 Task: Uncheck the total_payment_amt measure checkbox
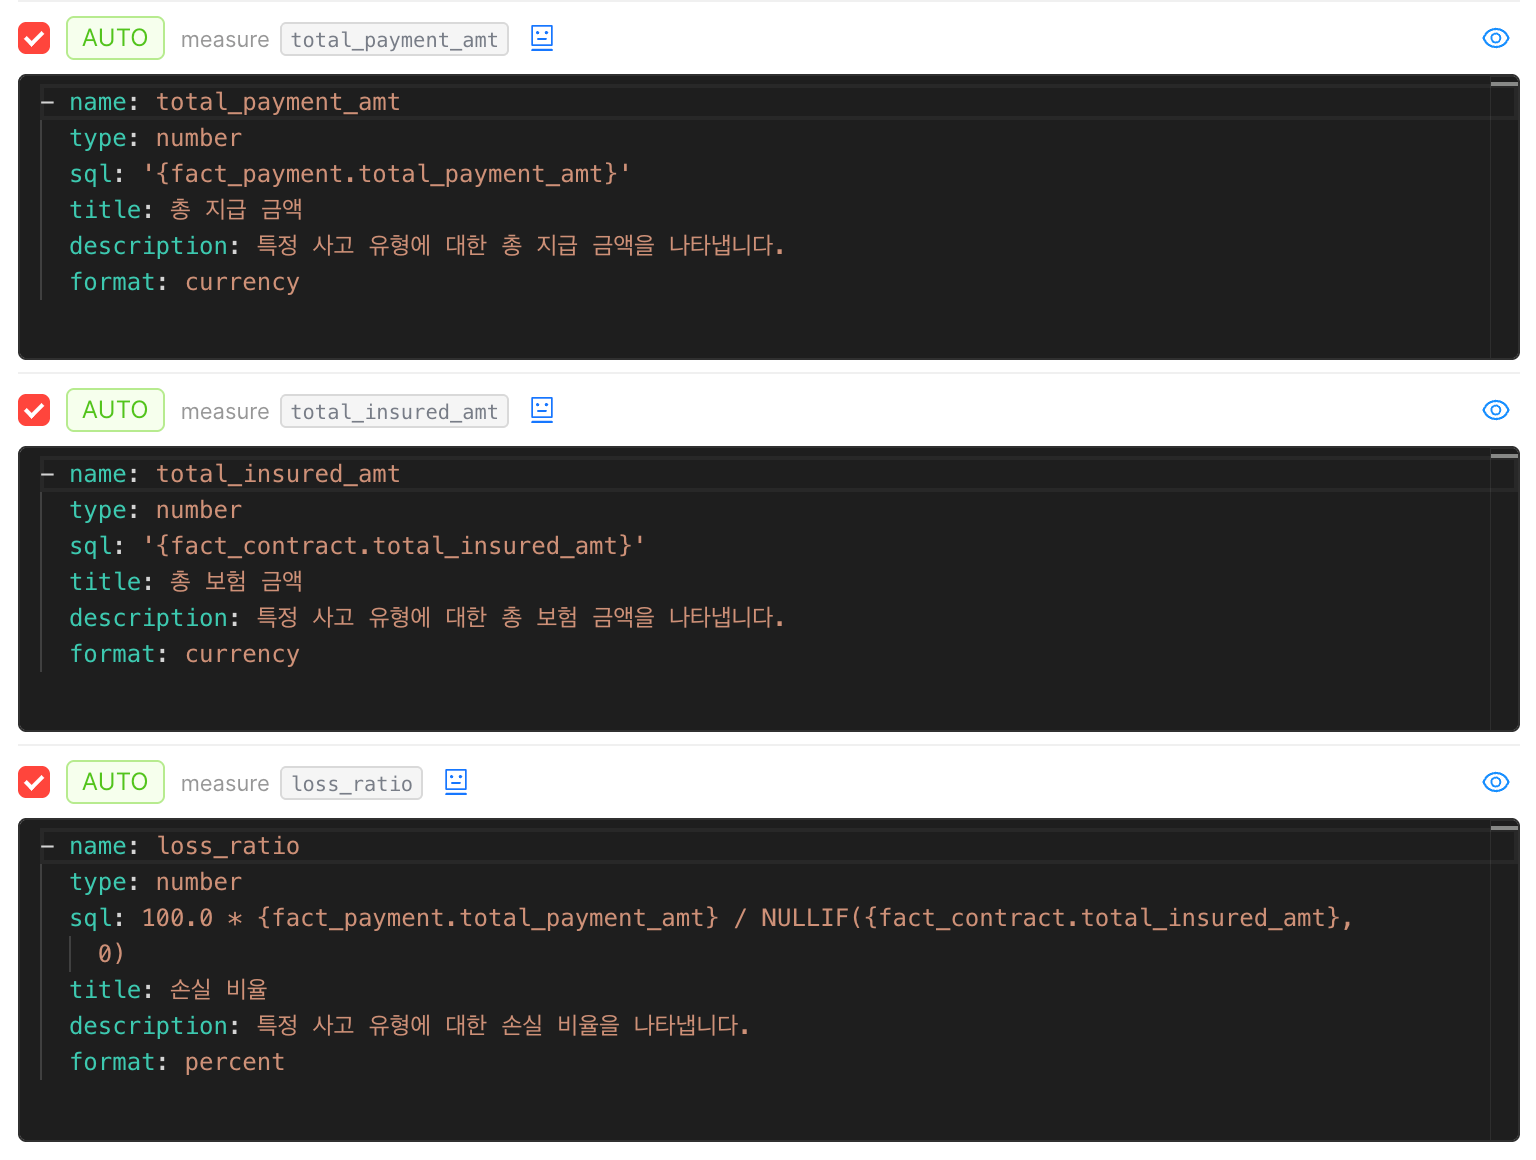[x=34, y=38]
